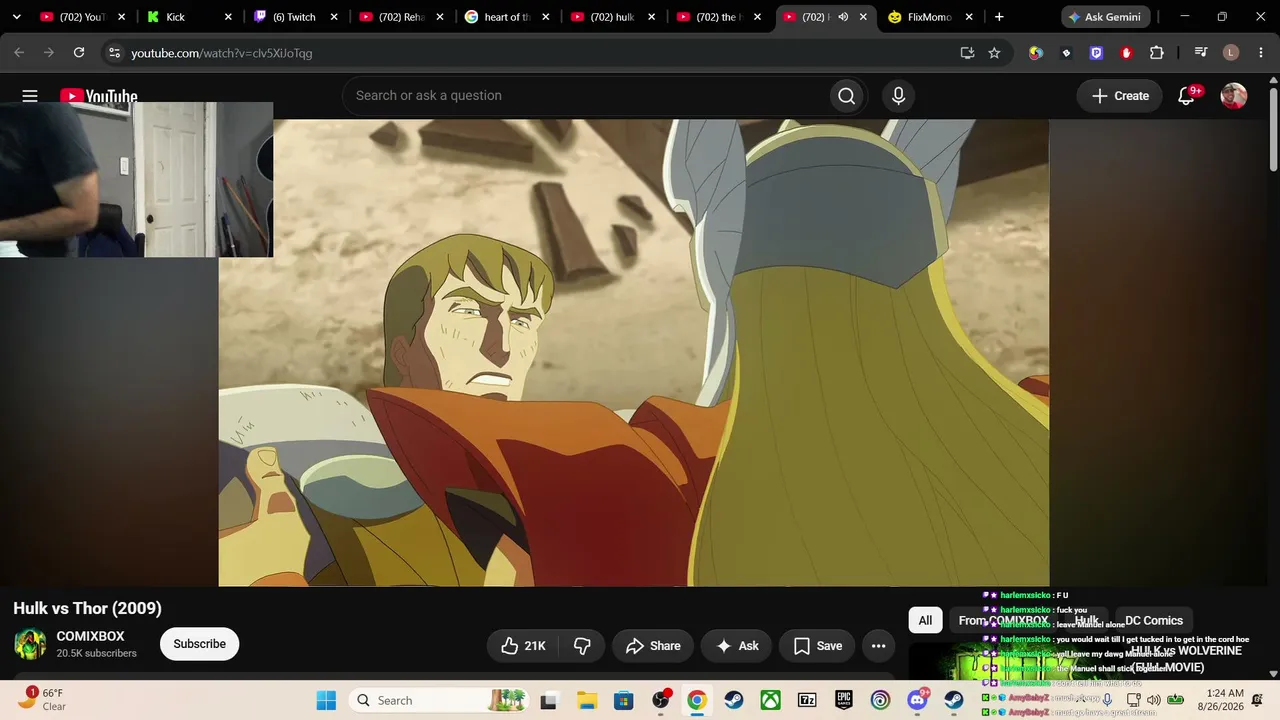Click the YouTube search input field
This screenshot has width=1280, height=720.
pos(585,96)
